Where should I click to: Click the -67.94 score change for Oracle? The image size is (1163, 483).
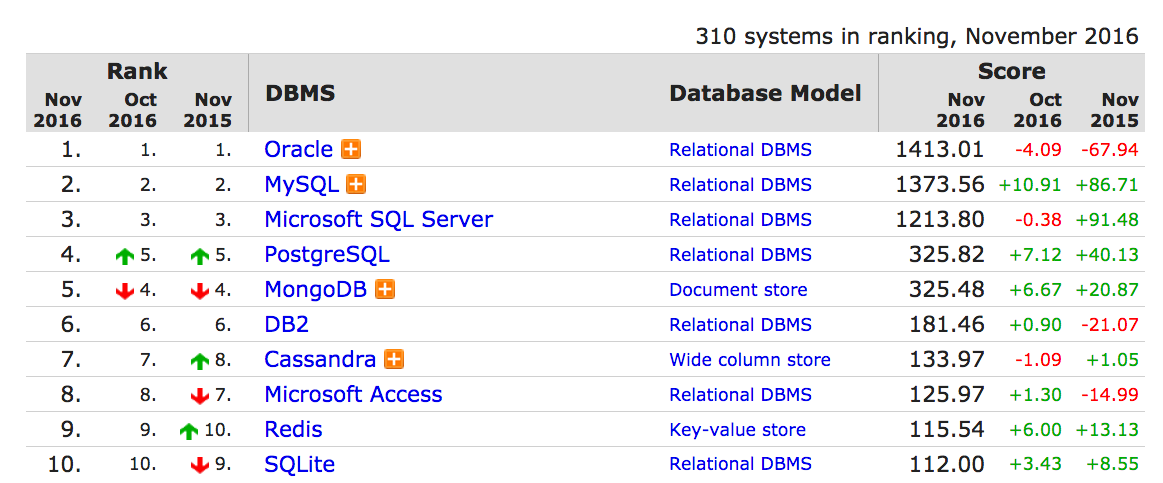pos(1110,150)
